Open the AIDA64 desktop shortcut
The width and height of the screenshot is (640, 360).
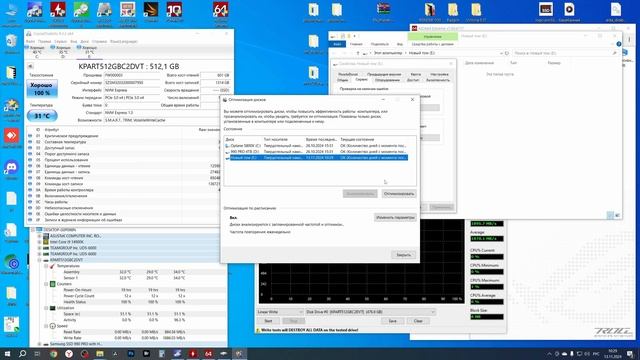[220, 12]
